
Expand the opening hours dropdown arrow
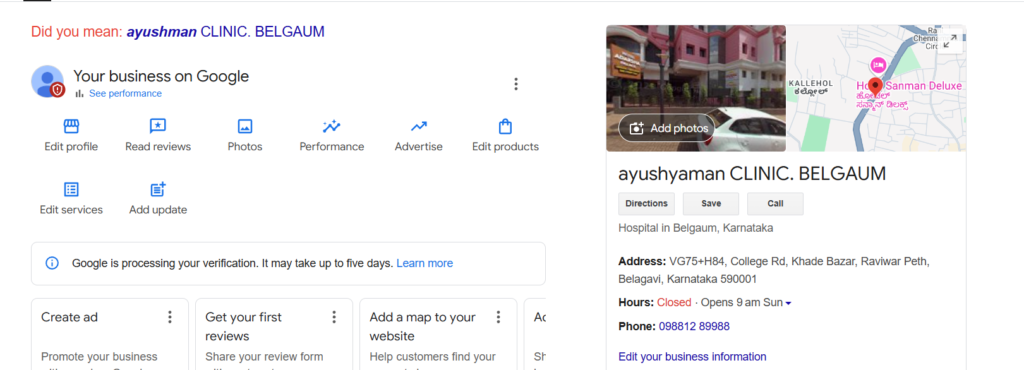pyautogui.click(x=788, y=303)
